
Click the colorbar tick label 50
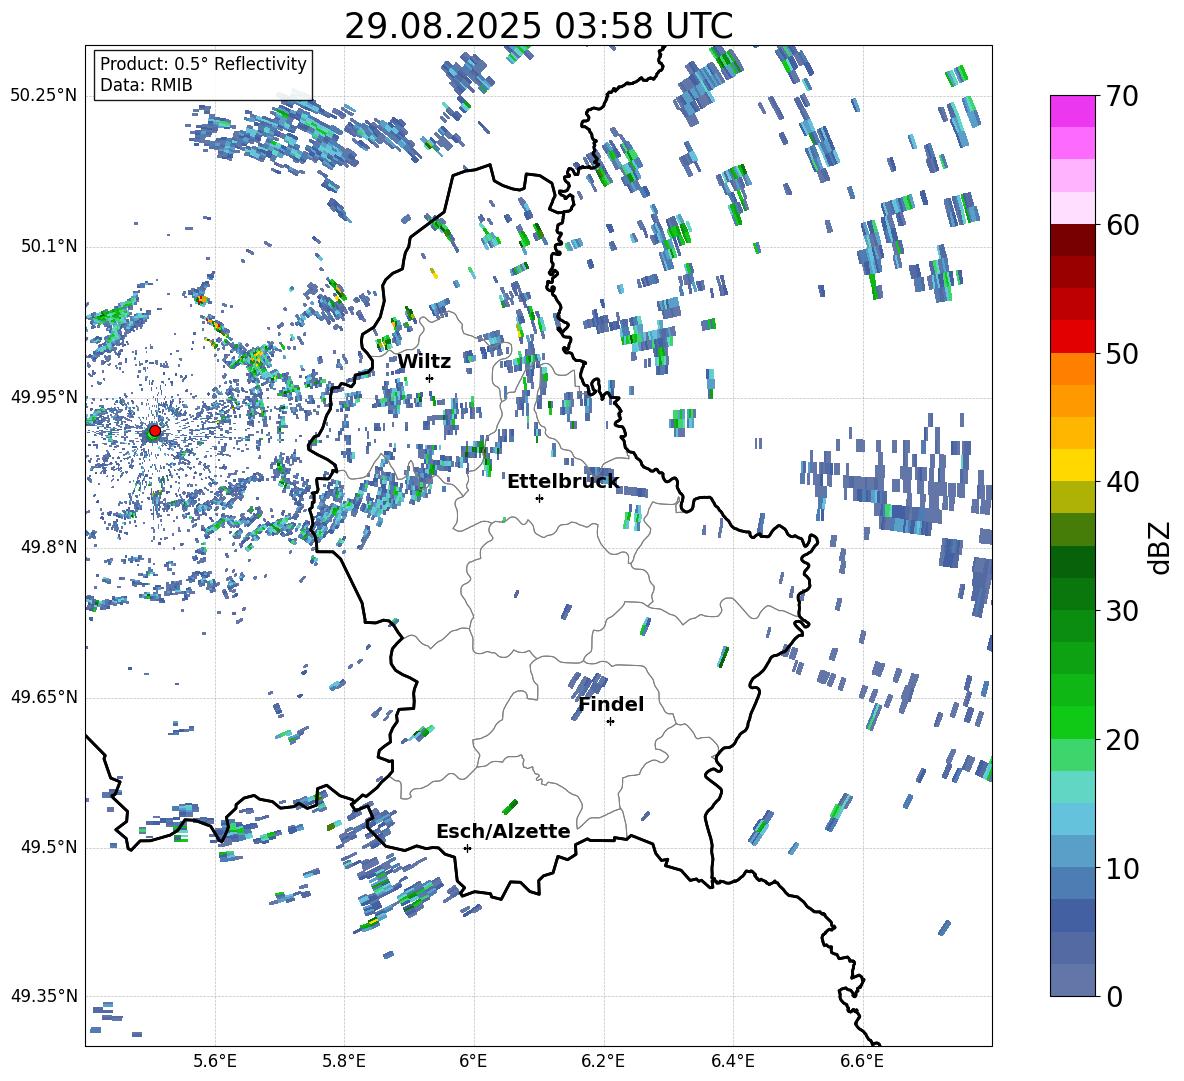[1122, 353]
